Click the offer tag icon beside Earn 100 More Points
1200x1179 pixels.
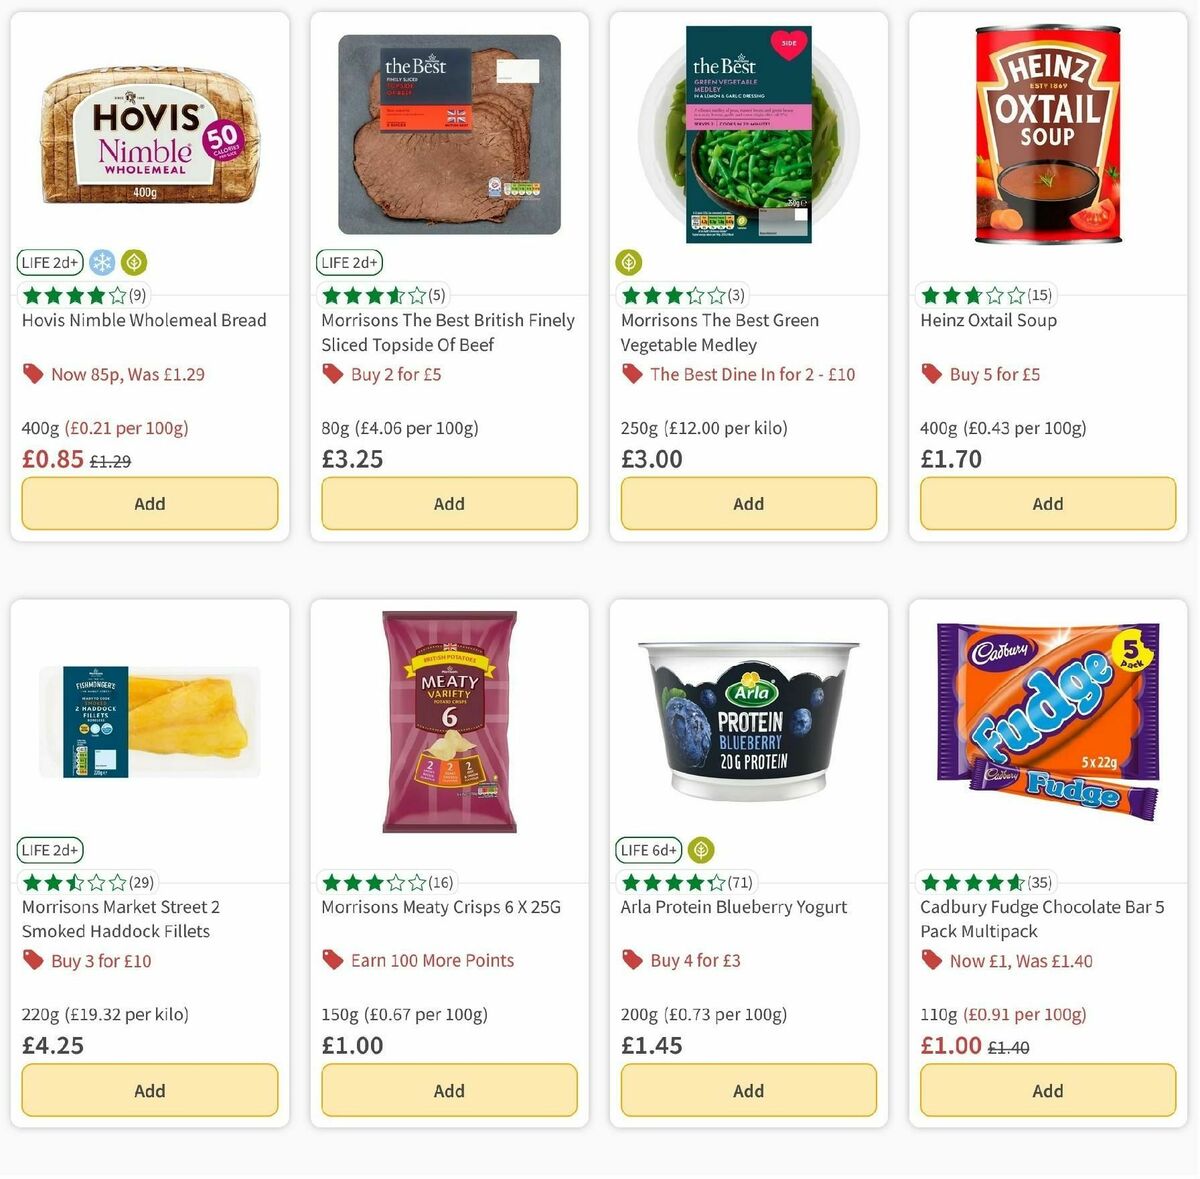pyautogui.click(x=332, y=960)
